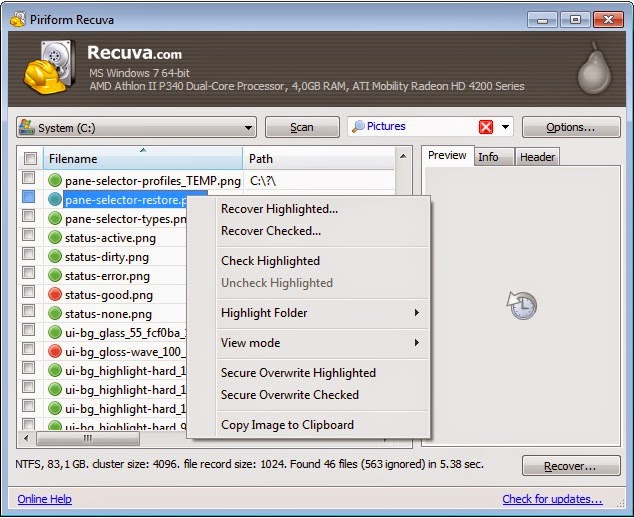The image size is (634, 518).
Task: Check the box for status-active.png
Action: pos(28,235)
